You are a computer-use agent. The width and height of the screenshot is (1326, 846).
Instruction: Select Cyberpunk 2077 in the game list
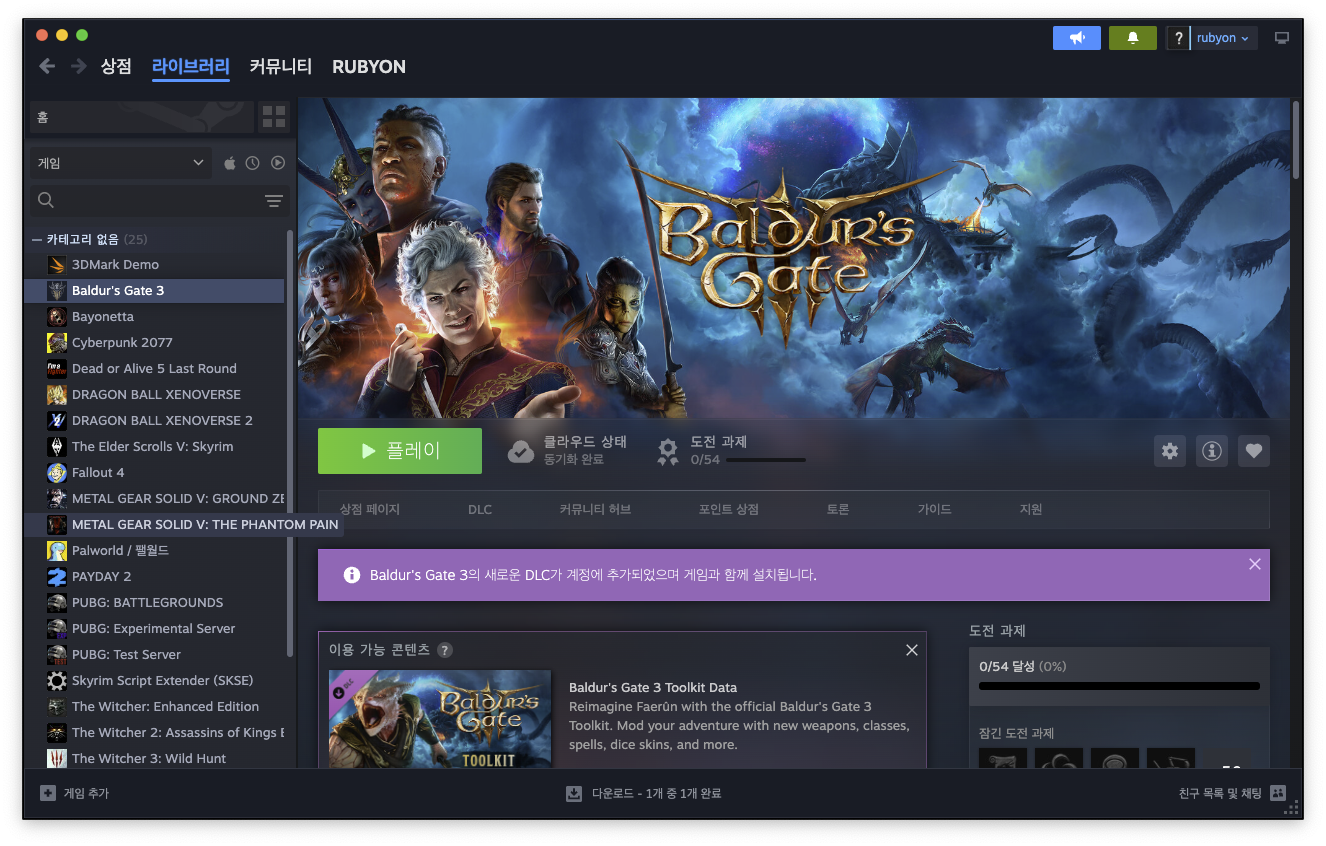(x=122, y=343)
